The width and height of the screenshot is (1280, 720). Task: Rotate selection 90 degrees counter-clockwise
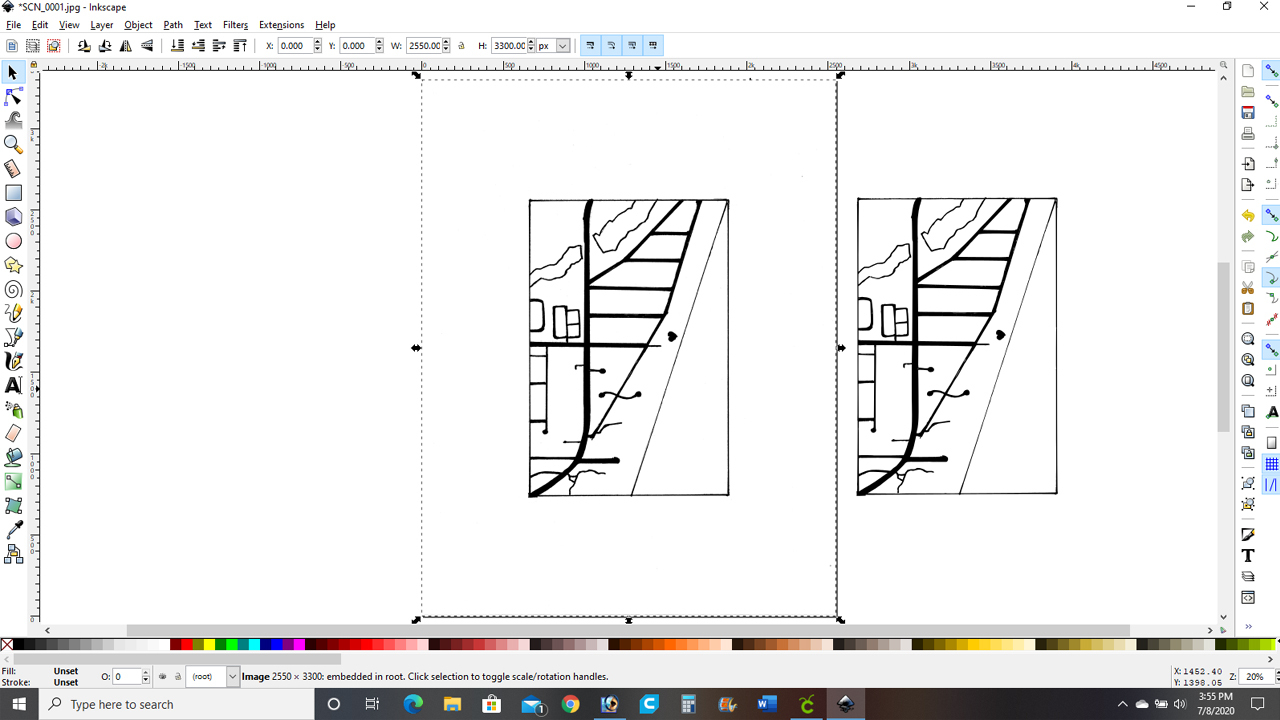84,46
